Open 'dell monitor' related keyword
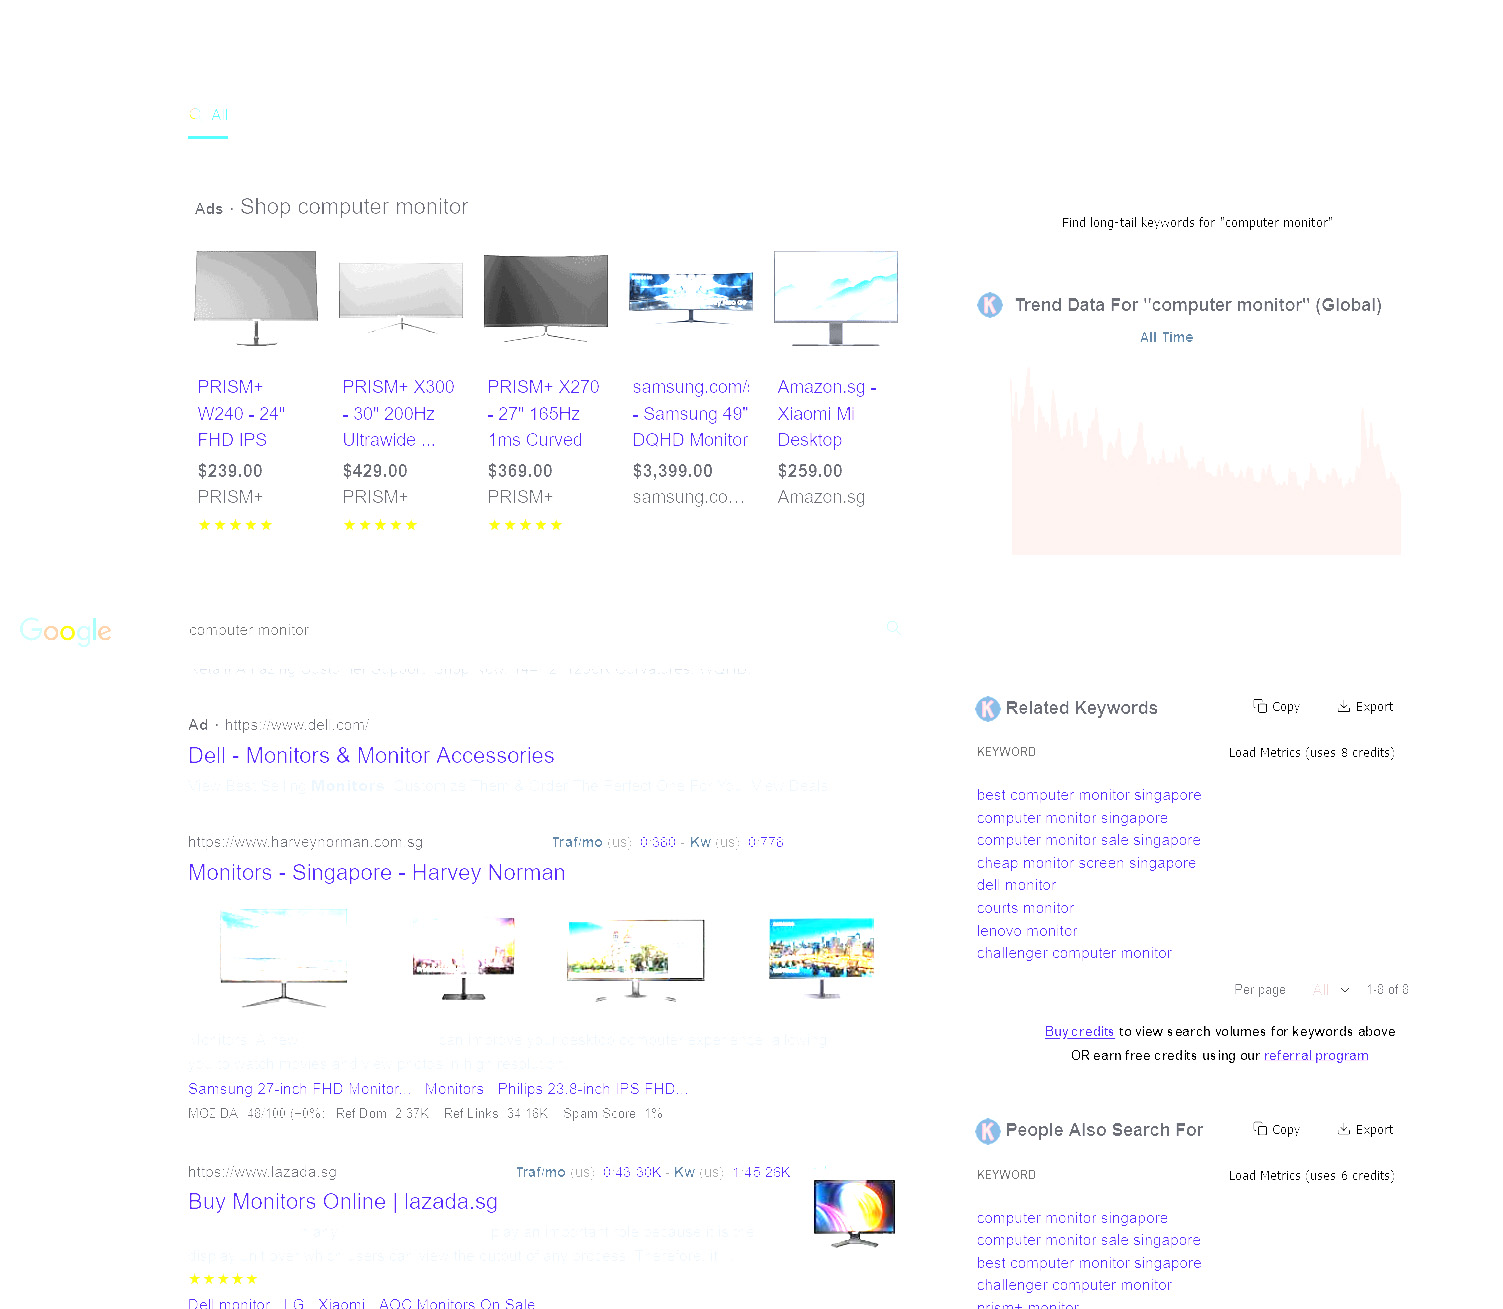This screenshot has height=1309, width=1503. (x=1016, y=886)
